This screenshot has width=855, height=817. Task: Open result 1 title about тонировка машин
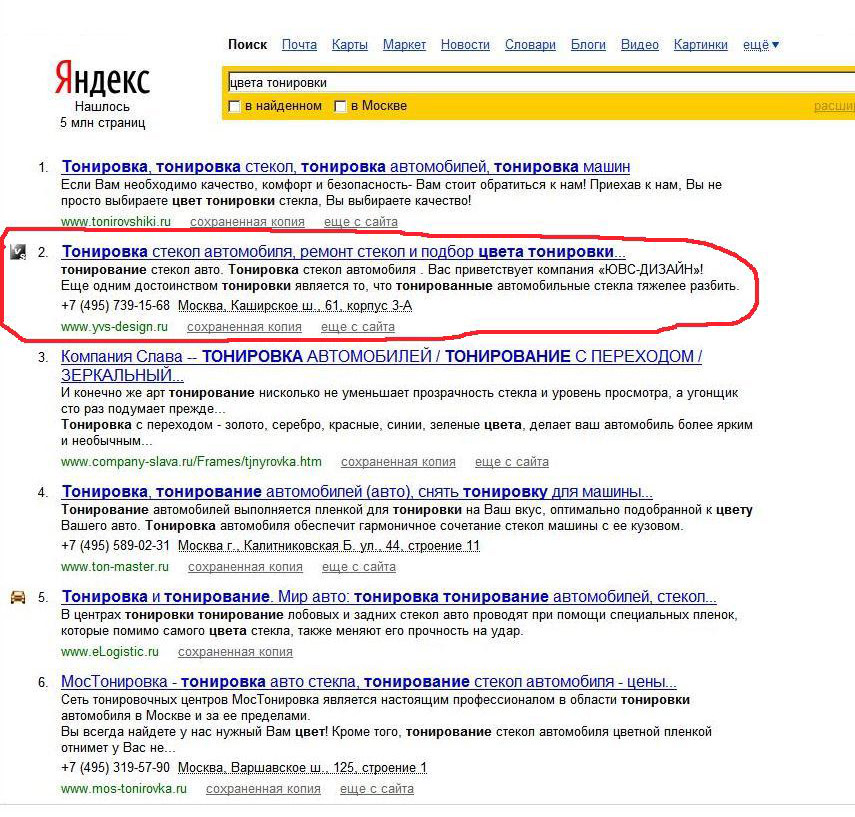pyautogui.click(x=346, y=166)
